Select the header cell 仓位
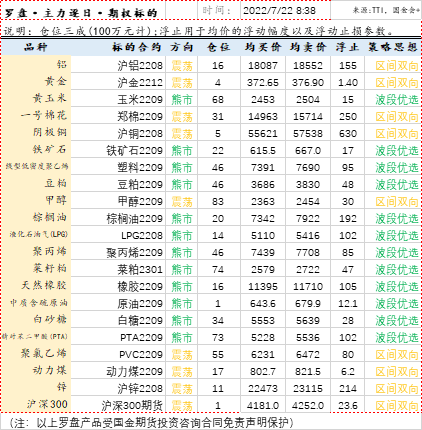Image resolution: width=422 pixels, height=430 pixels. (218, 47)
